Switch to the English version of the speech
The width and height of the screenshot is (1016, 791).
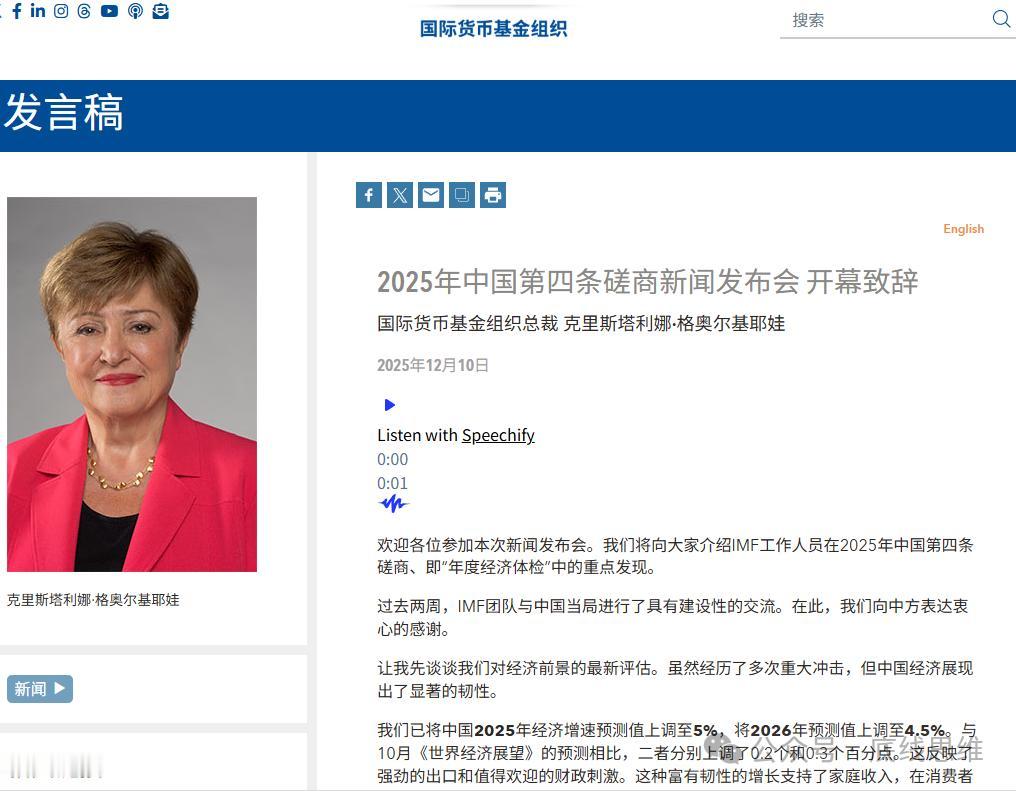[963, 229]
